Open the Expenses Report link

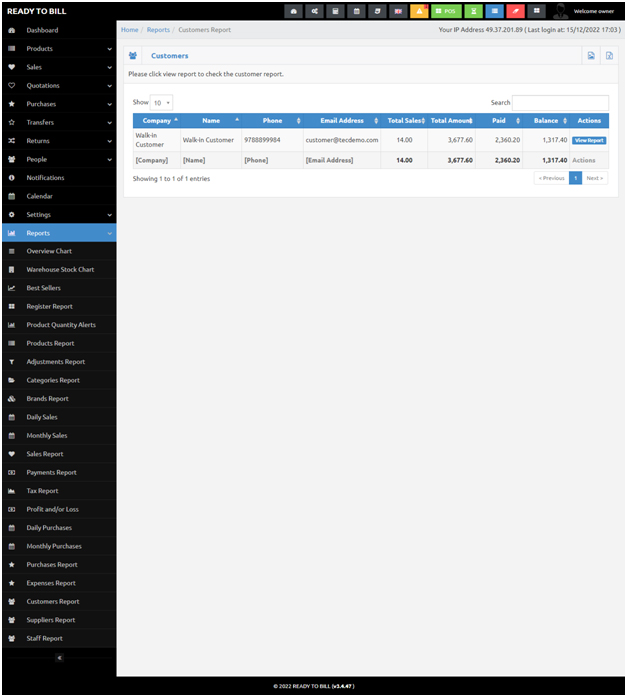59,583
